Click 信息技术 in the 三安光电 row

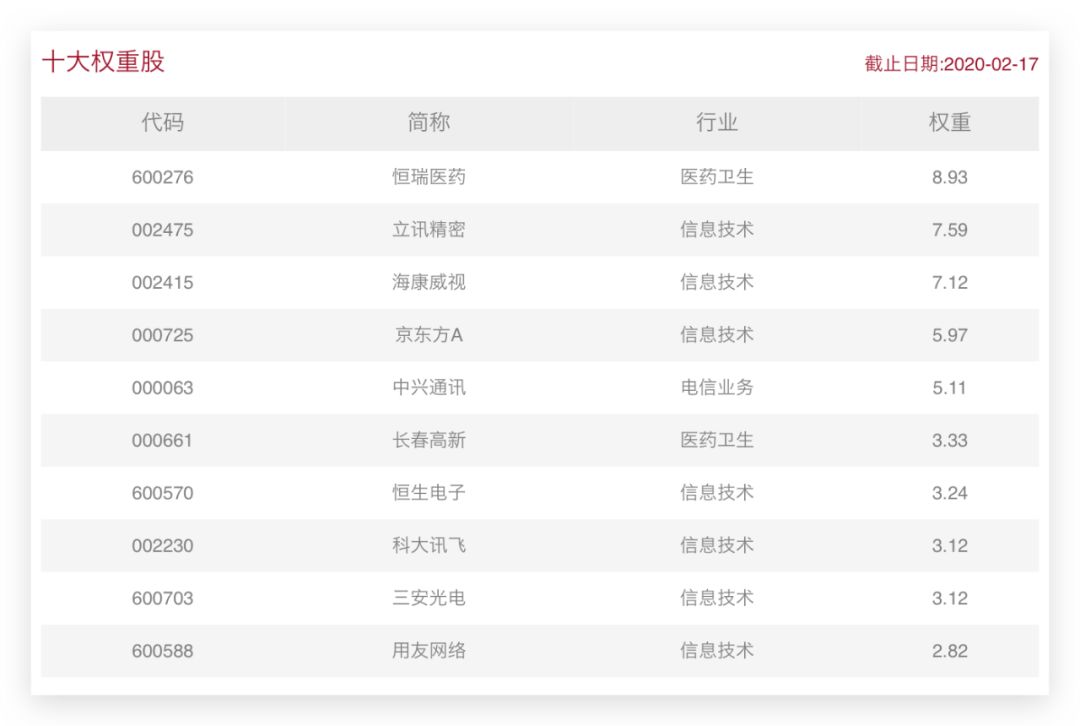pyautogui.click(x=716, y=598)
